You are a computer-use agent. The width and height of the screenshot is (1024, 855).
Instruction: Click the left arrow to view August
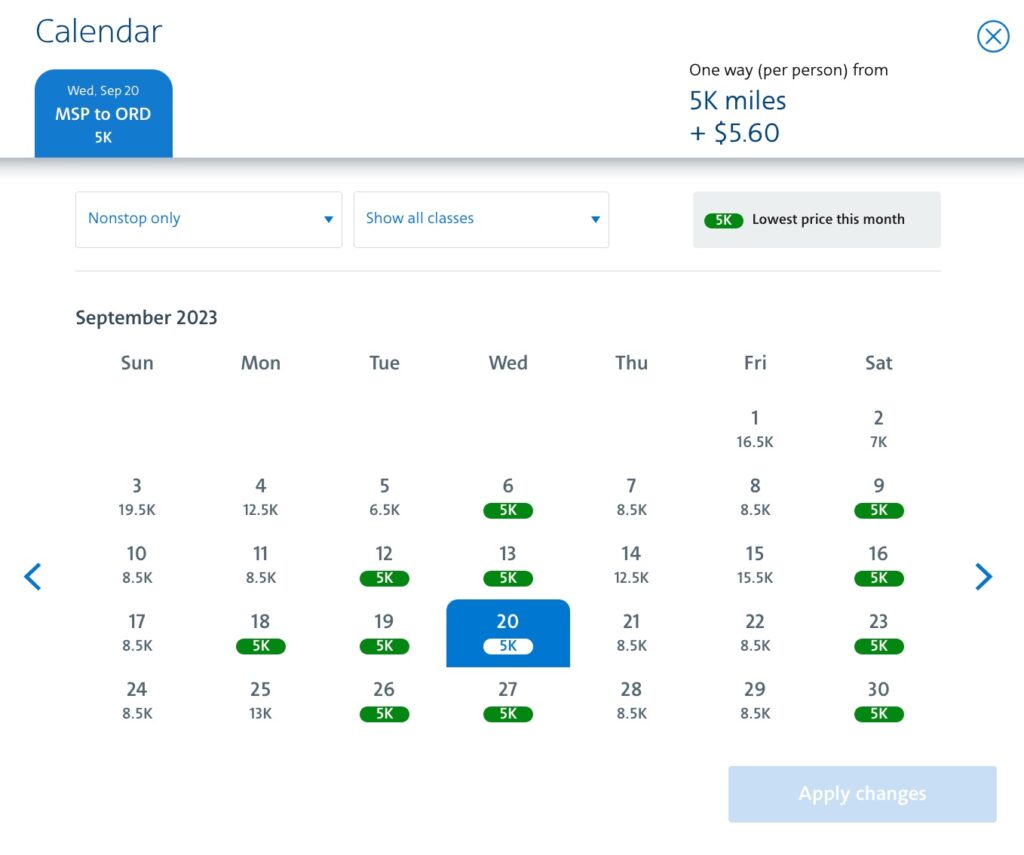click(x=33, y=576)
